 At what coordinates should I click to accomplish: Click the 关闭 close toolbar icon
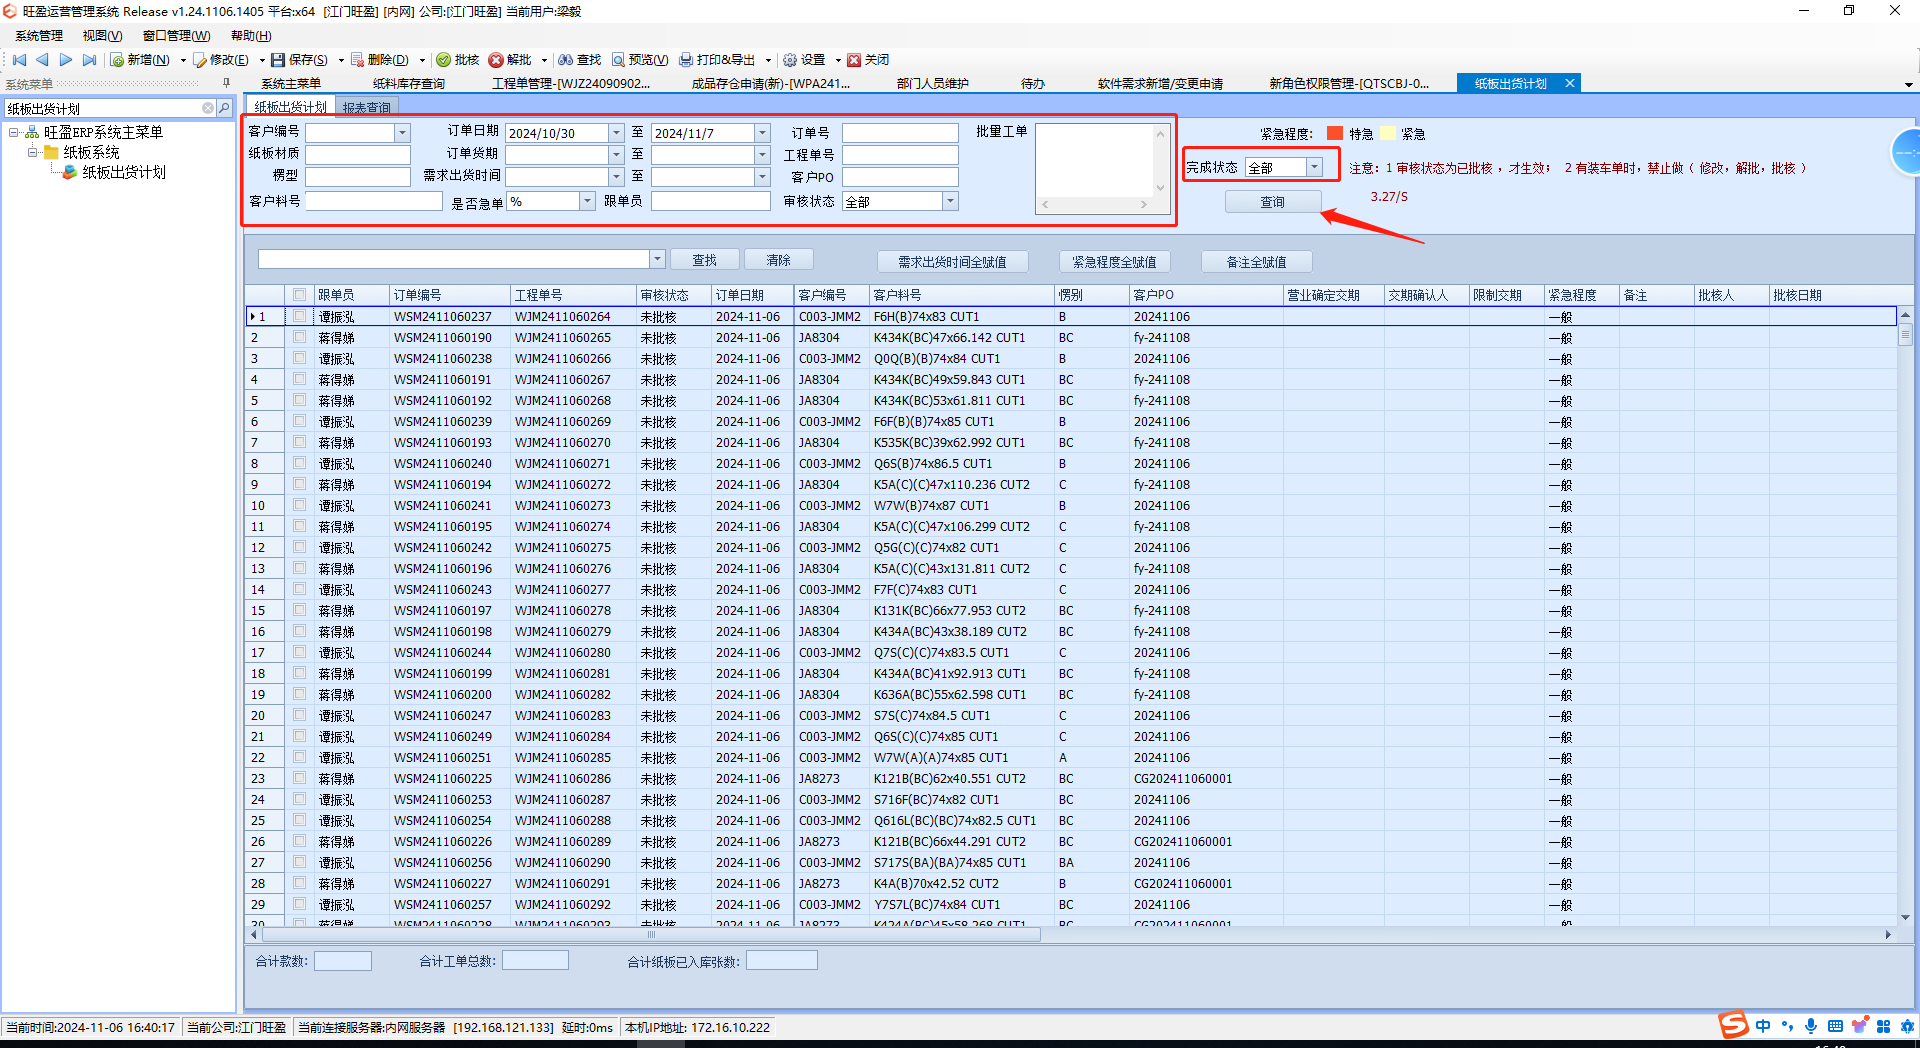[854, 60]
